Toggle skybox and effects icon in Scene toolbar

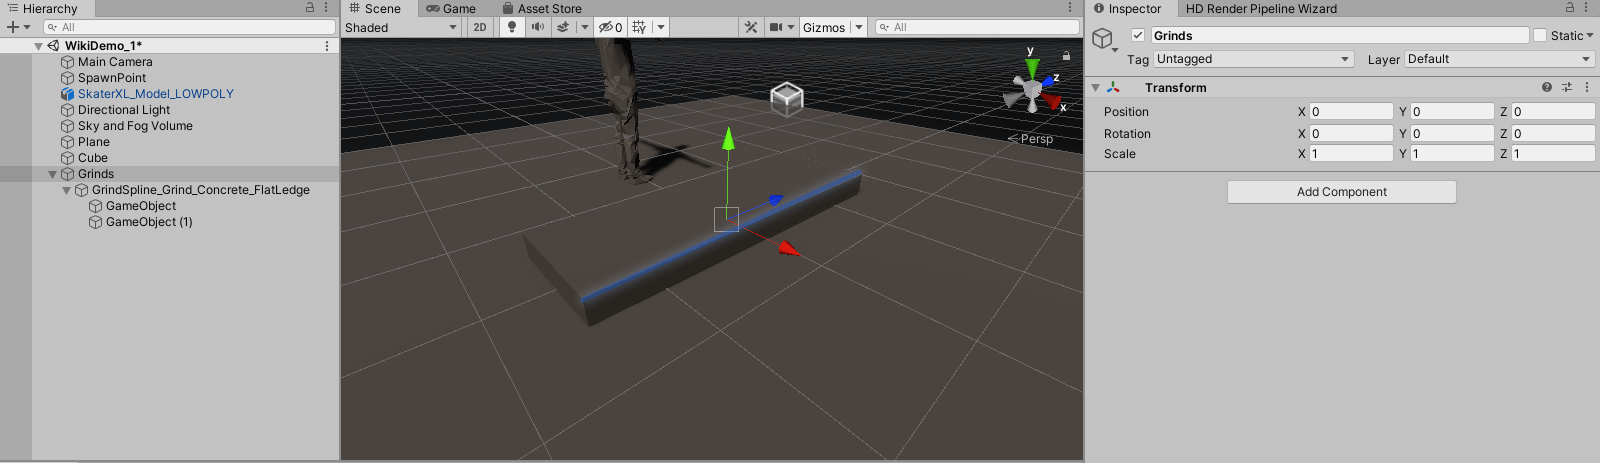(x=563, y=27)
